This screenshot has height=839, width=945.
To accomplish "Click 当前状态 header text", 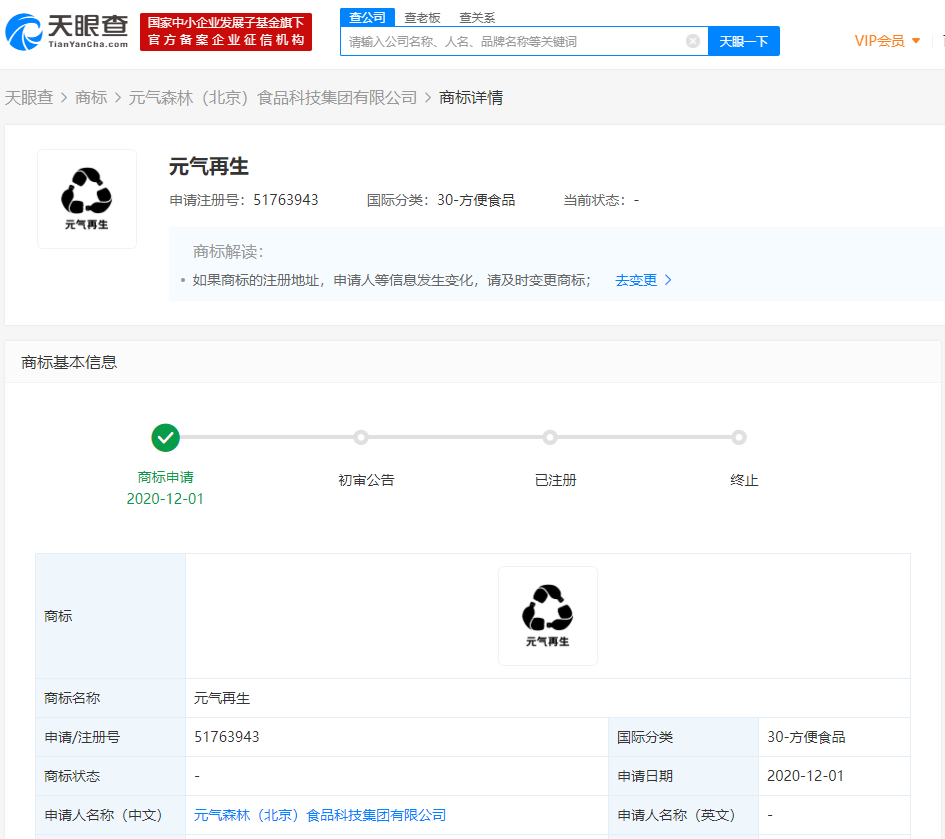I will [x=601, y=200].
